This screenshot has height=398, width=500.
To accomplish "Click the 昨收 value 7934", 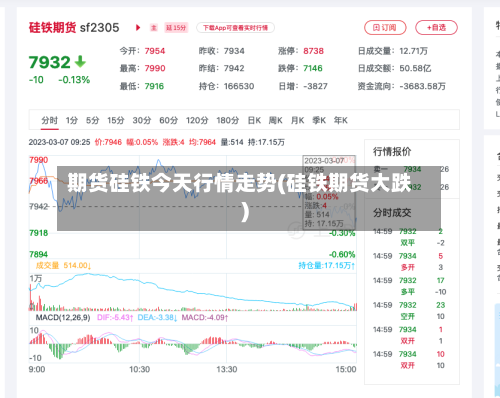I will [234, 51].
